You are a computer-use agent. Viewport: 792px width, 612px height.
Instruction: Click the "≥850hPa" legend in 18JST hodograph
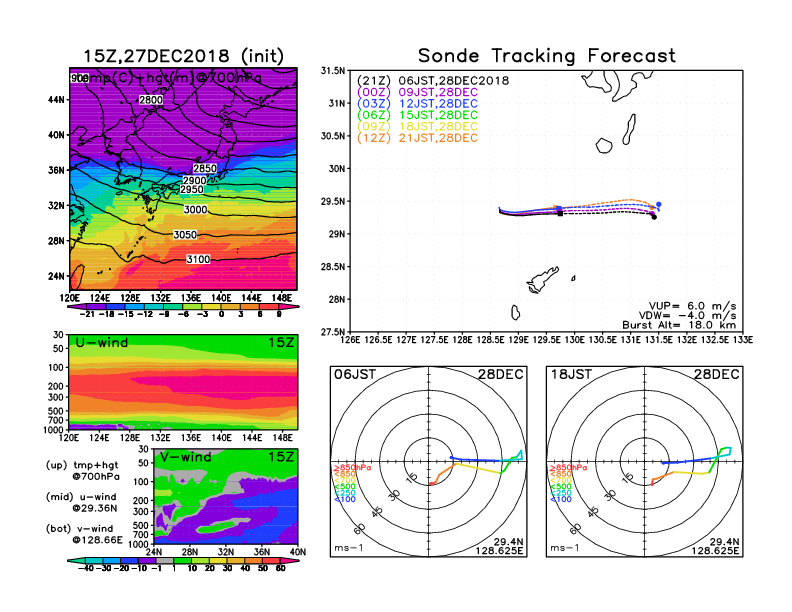pos(568,468)
